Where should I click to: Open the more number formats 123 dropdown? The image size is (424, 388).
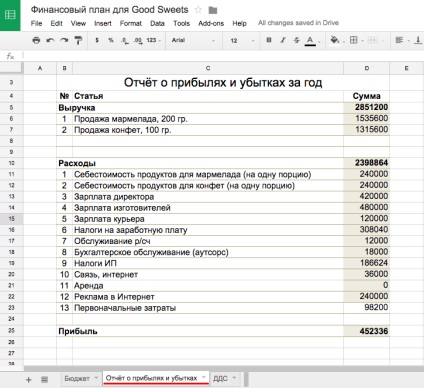pyautogui.click(x=153, y=40)
